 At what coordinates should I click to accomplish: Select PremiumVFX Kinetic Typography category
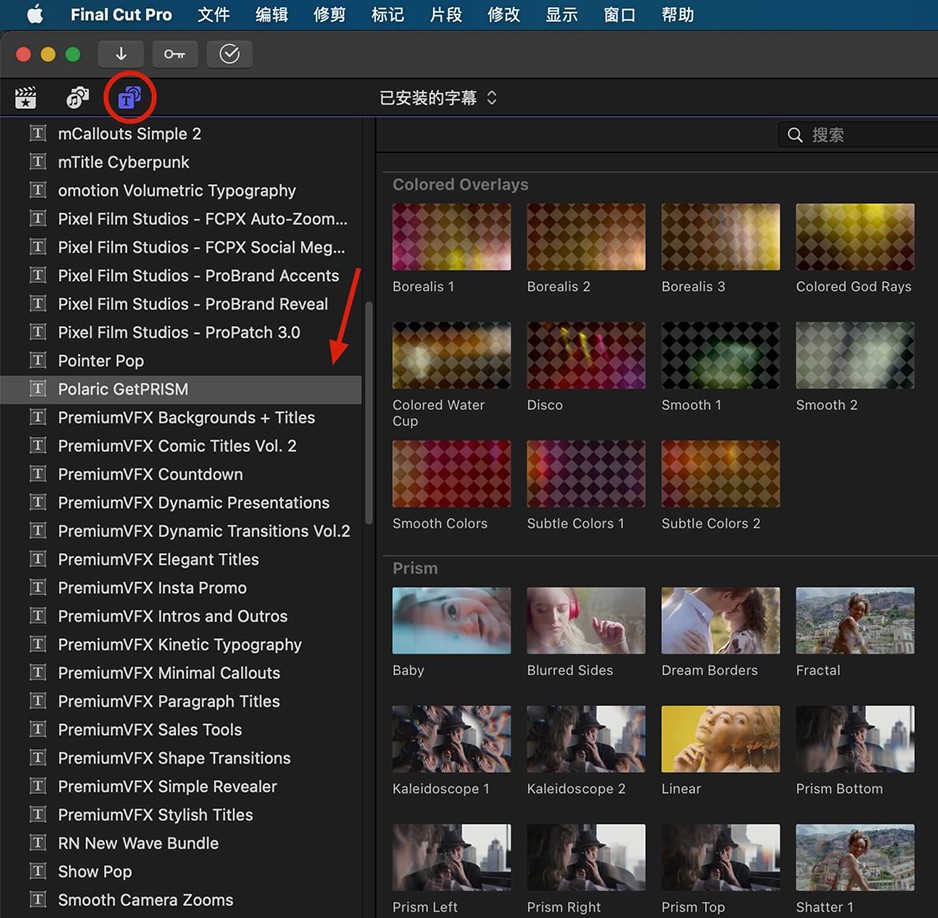[180, 645]
